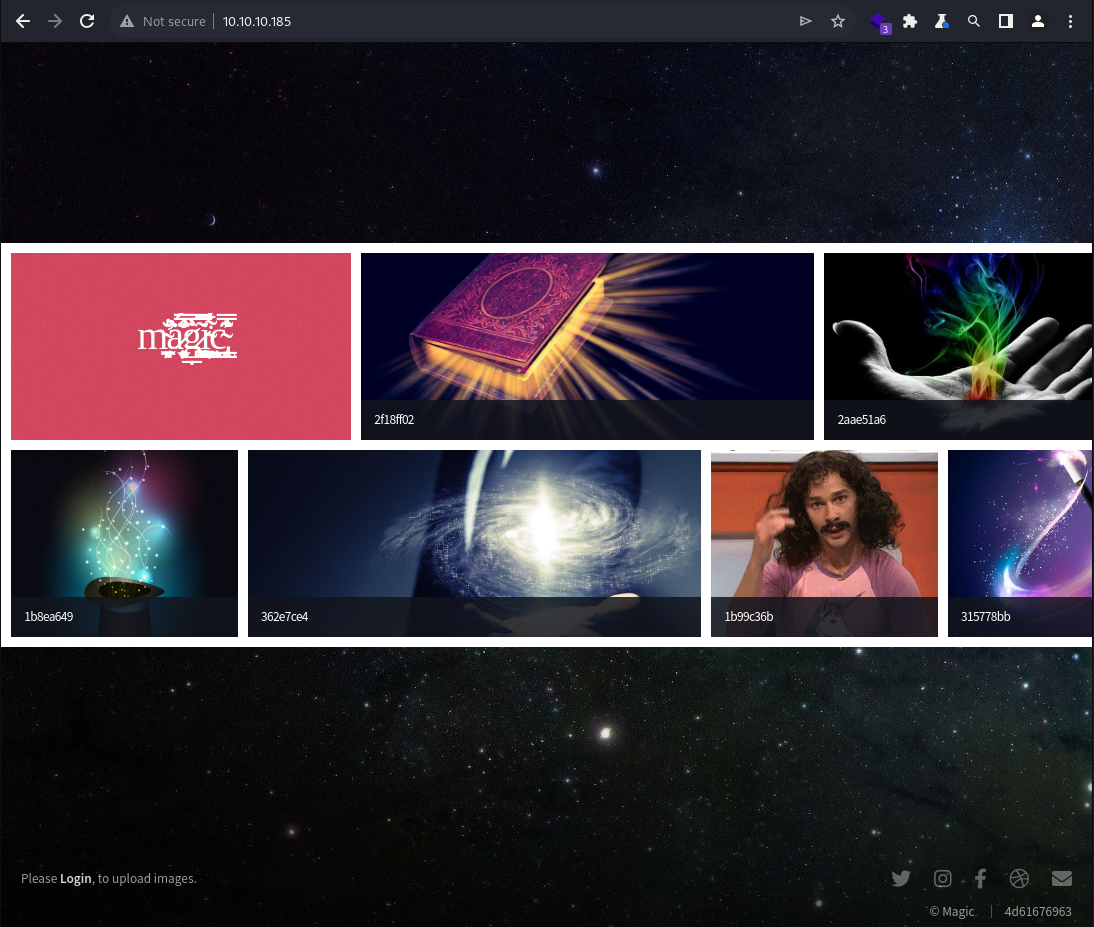
Task: Go back to the previous page
Action: coord(23,21)
